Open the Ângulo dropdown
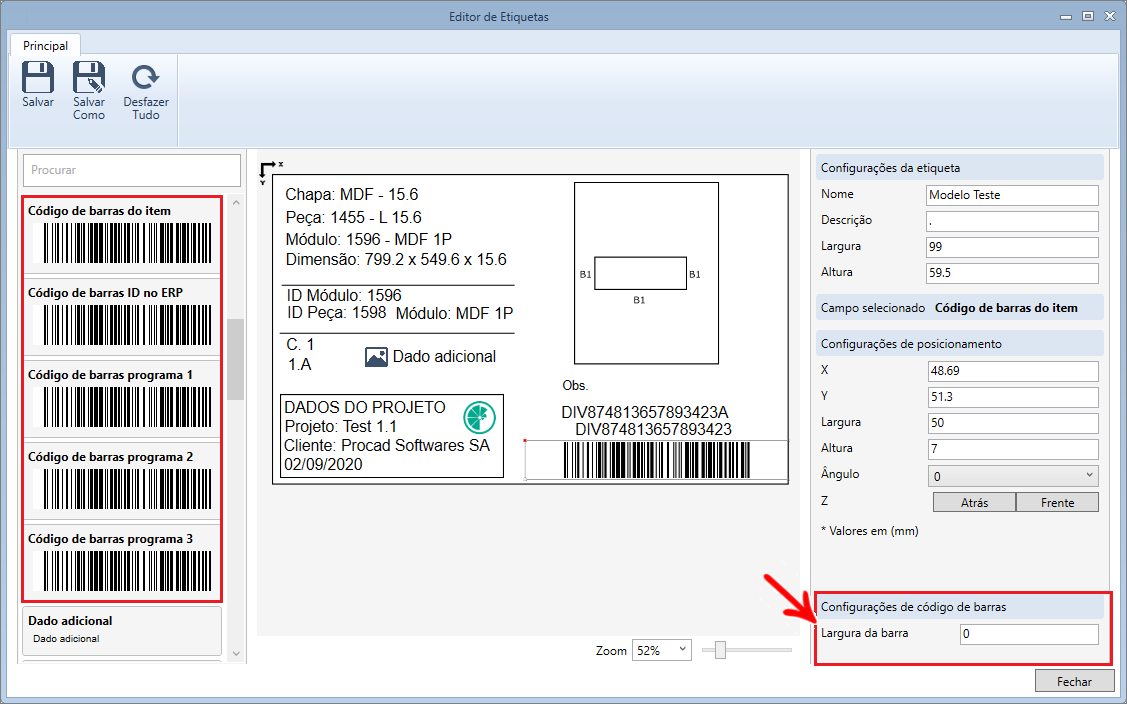The width and height of the screenshot is (1127, 704). pyautogui.click(x=1012, y=475)
